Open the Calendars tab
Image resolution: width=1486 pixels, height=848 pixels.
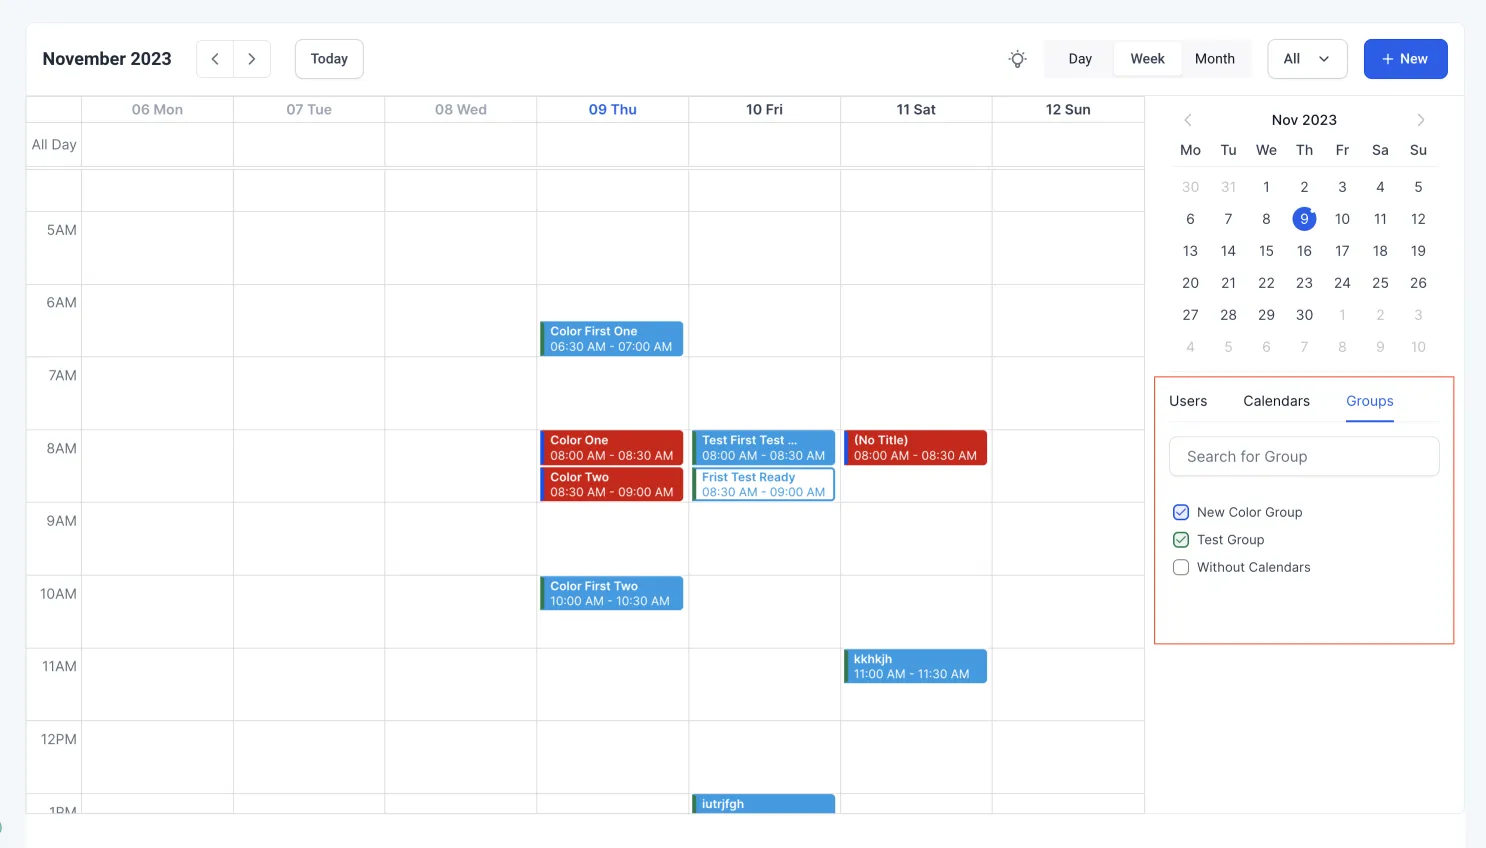(1276, 401)
